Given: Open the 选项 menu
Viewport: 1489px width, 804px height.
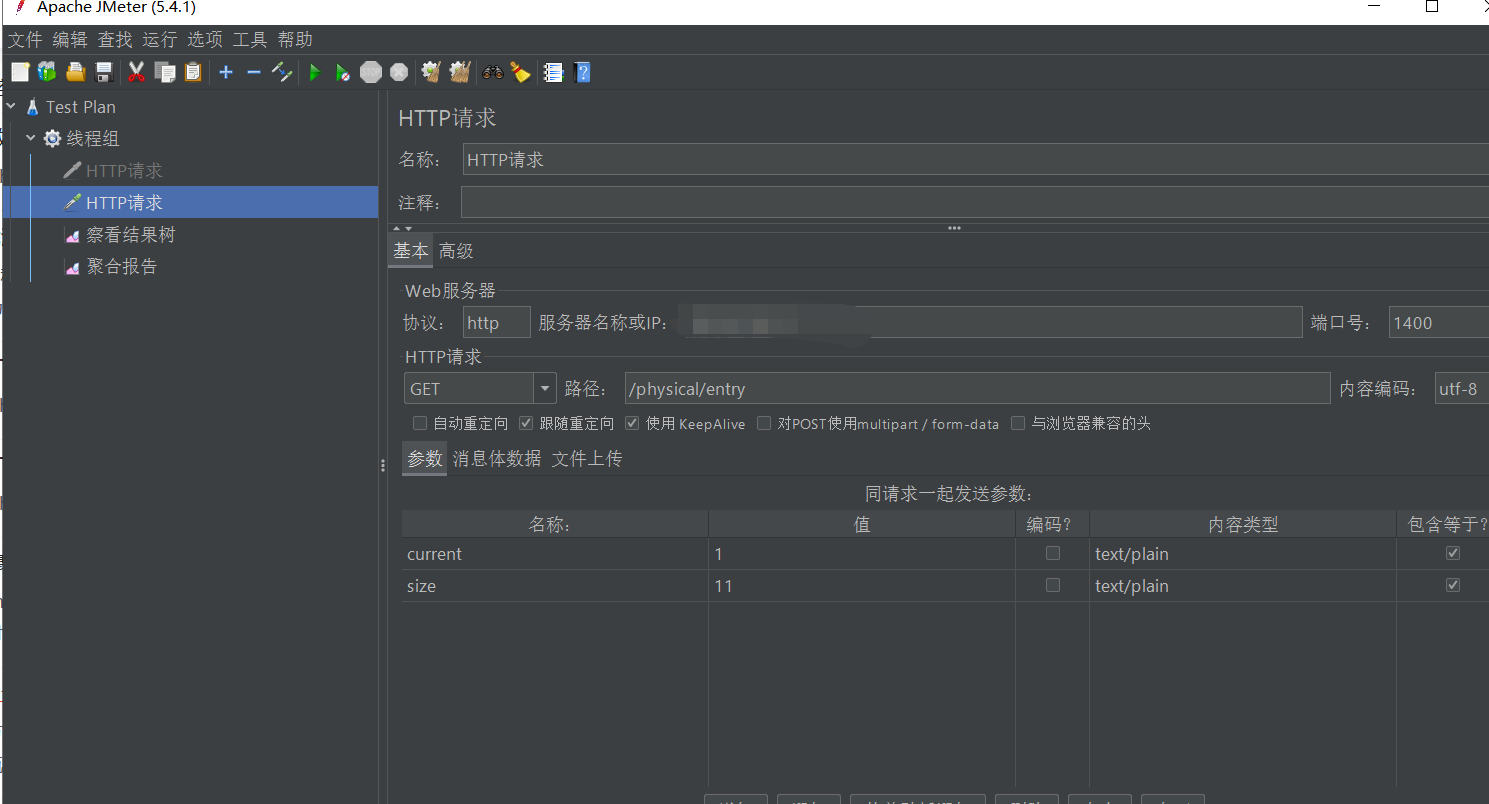Looking at the screenshot, I should pyautogui.click(x=205, y=39).
